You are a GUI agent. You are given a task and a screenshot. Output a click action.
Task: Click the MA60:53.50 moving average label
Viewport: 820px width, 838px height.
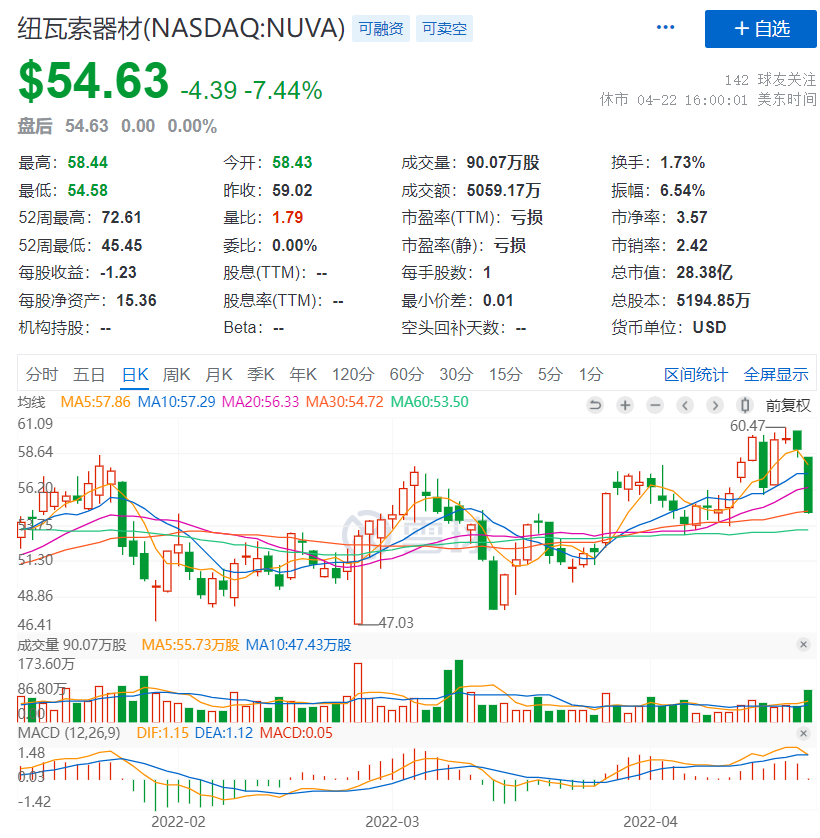coord(430,402)
